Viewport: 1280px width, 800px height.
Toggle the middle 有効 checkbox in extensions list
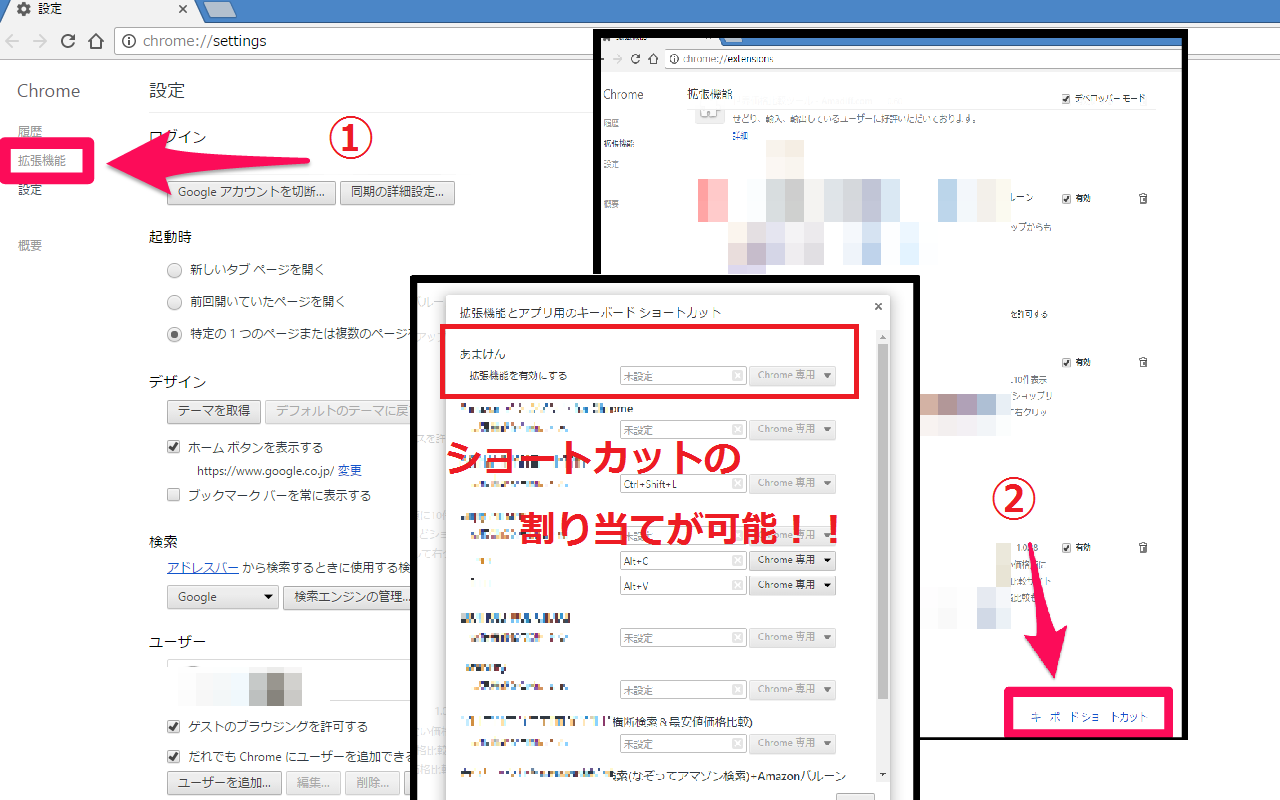[1066, 362]
